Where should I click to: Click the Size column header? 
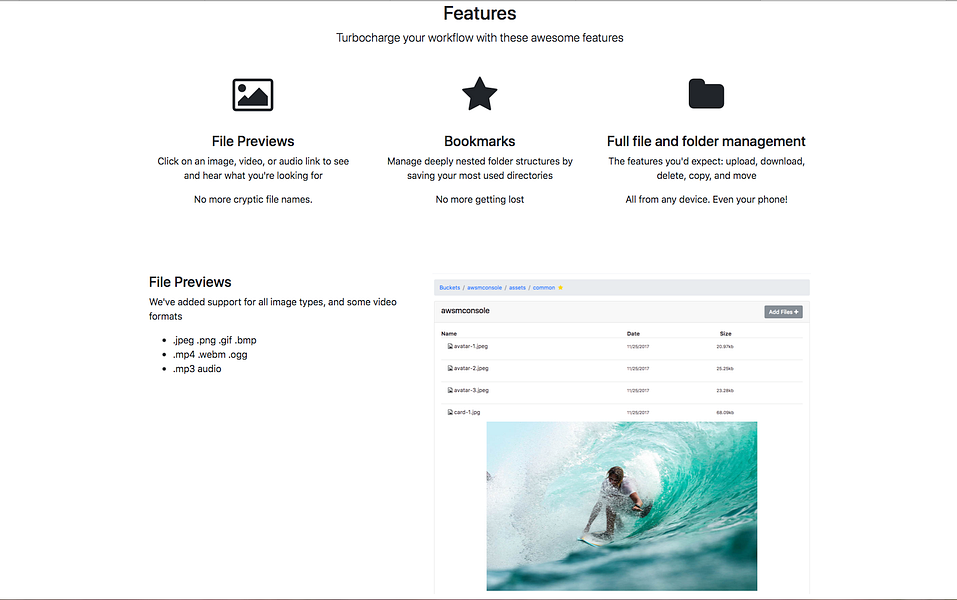coord(725,334)
